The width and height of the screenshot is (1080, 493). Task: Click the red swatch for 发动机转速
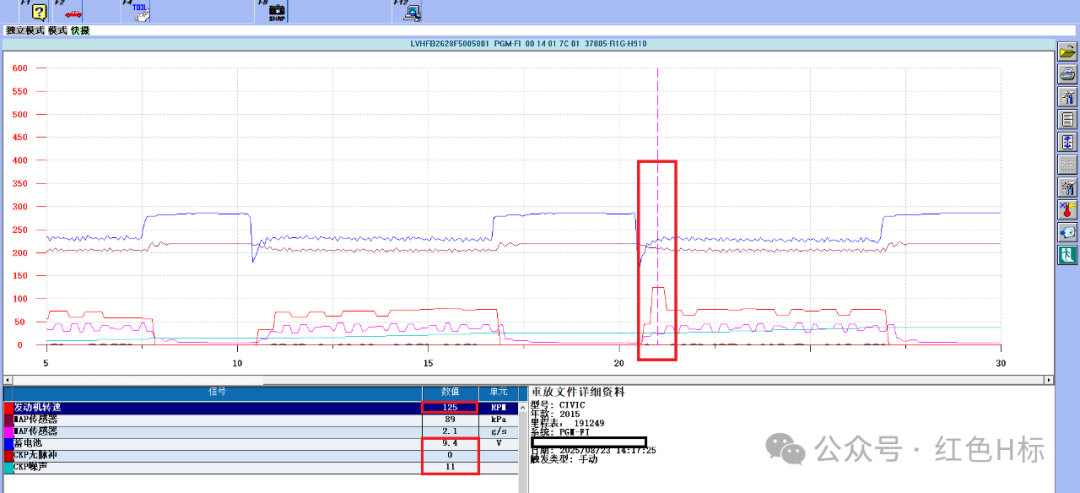click(x=8, y=408)
